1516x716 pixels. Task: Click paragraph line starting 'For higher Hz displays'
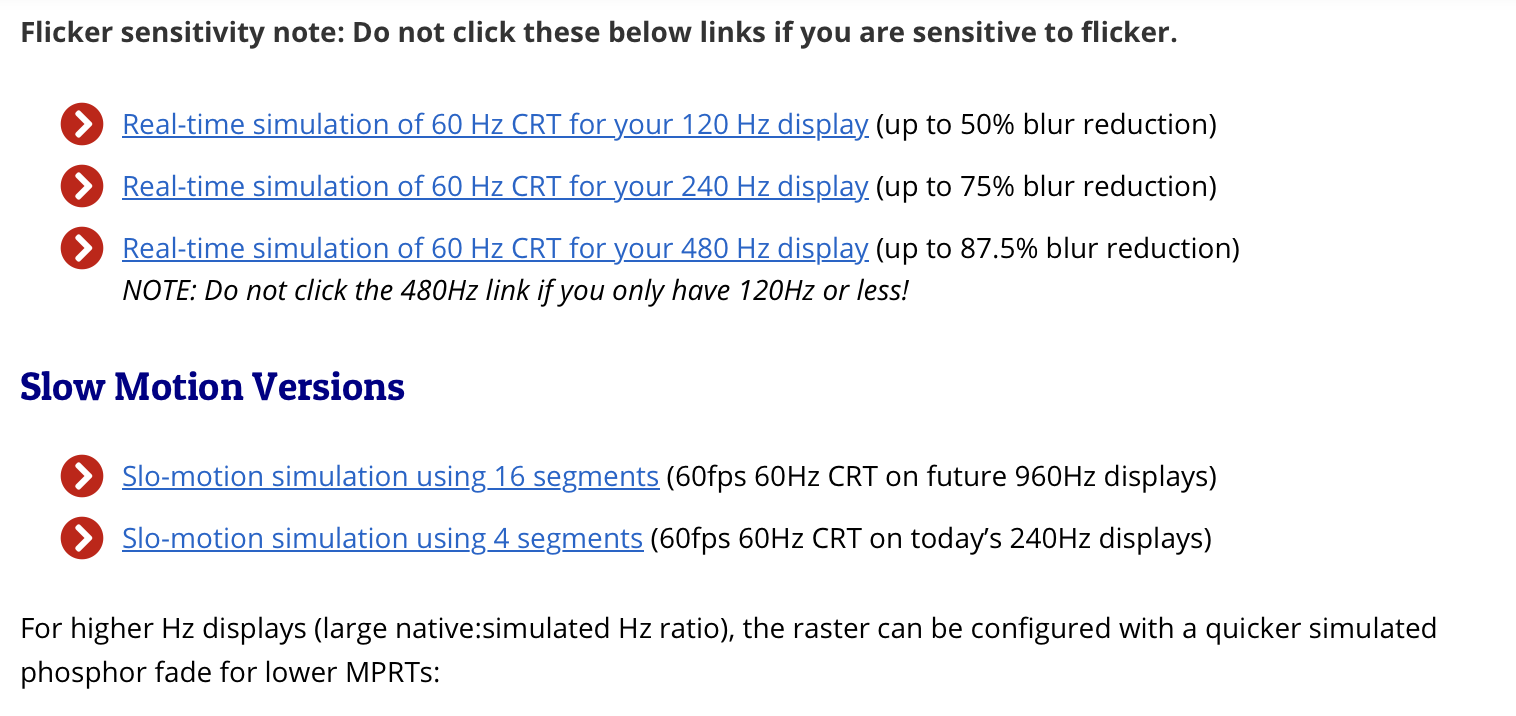tap(728, 629)
